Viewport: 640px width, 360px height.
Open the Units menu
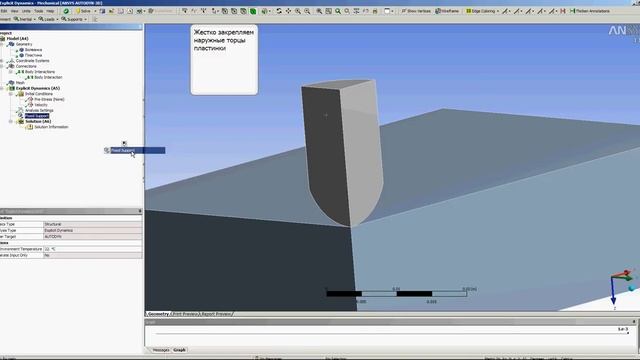(26, 11)
